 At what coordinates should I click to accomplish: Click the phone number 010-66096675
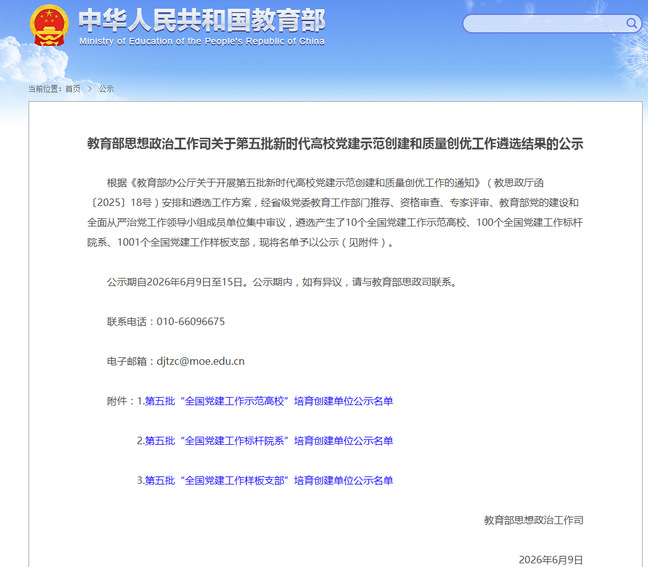(x=191, y=322)
